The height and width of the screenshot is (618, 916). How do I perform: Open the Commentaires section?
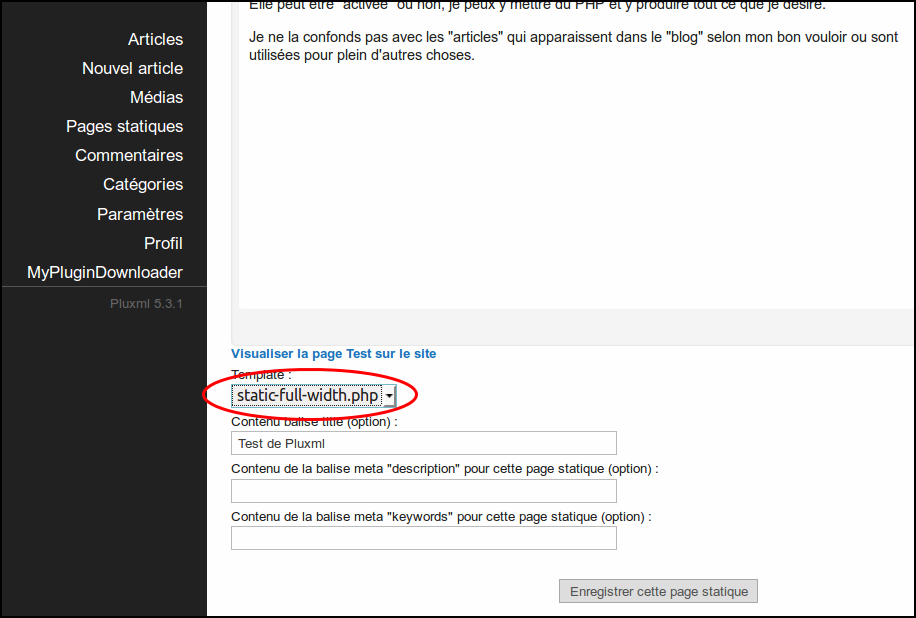click(x=129, y=156)
